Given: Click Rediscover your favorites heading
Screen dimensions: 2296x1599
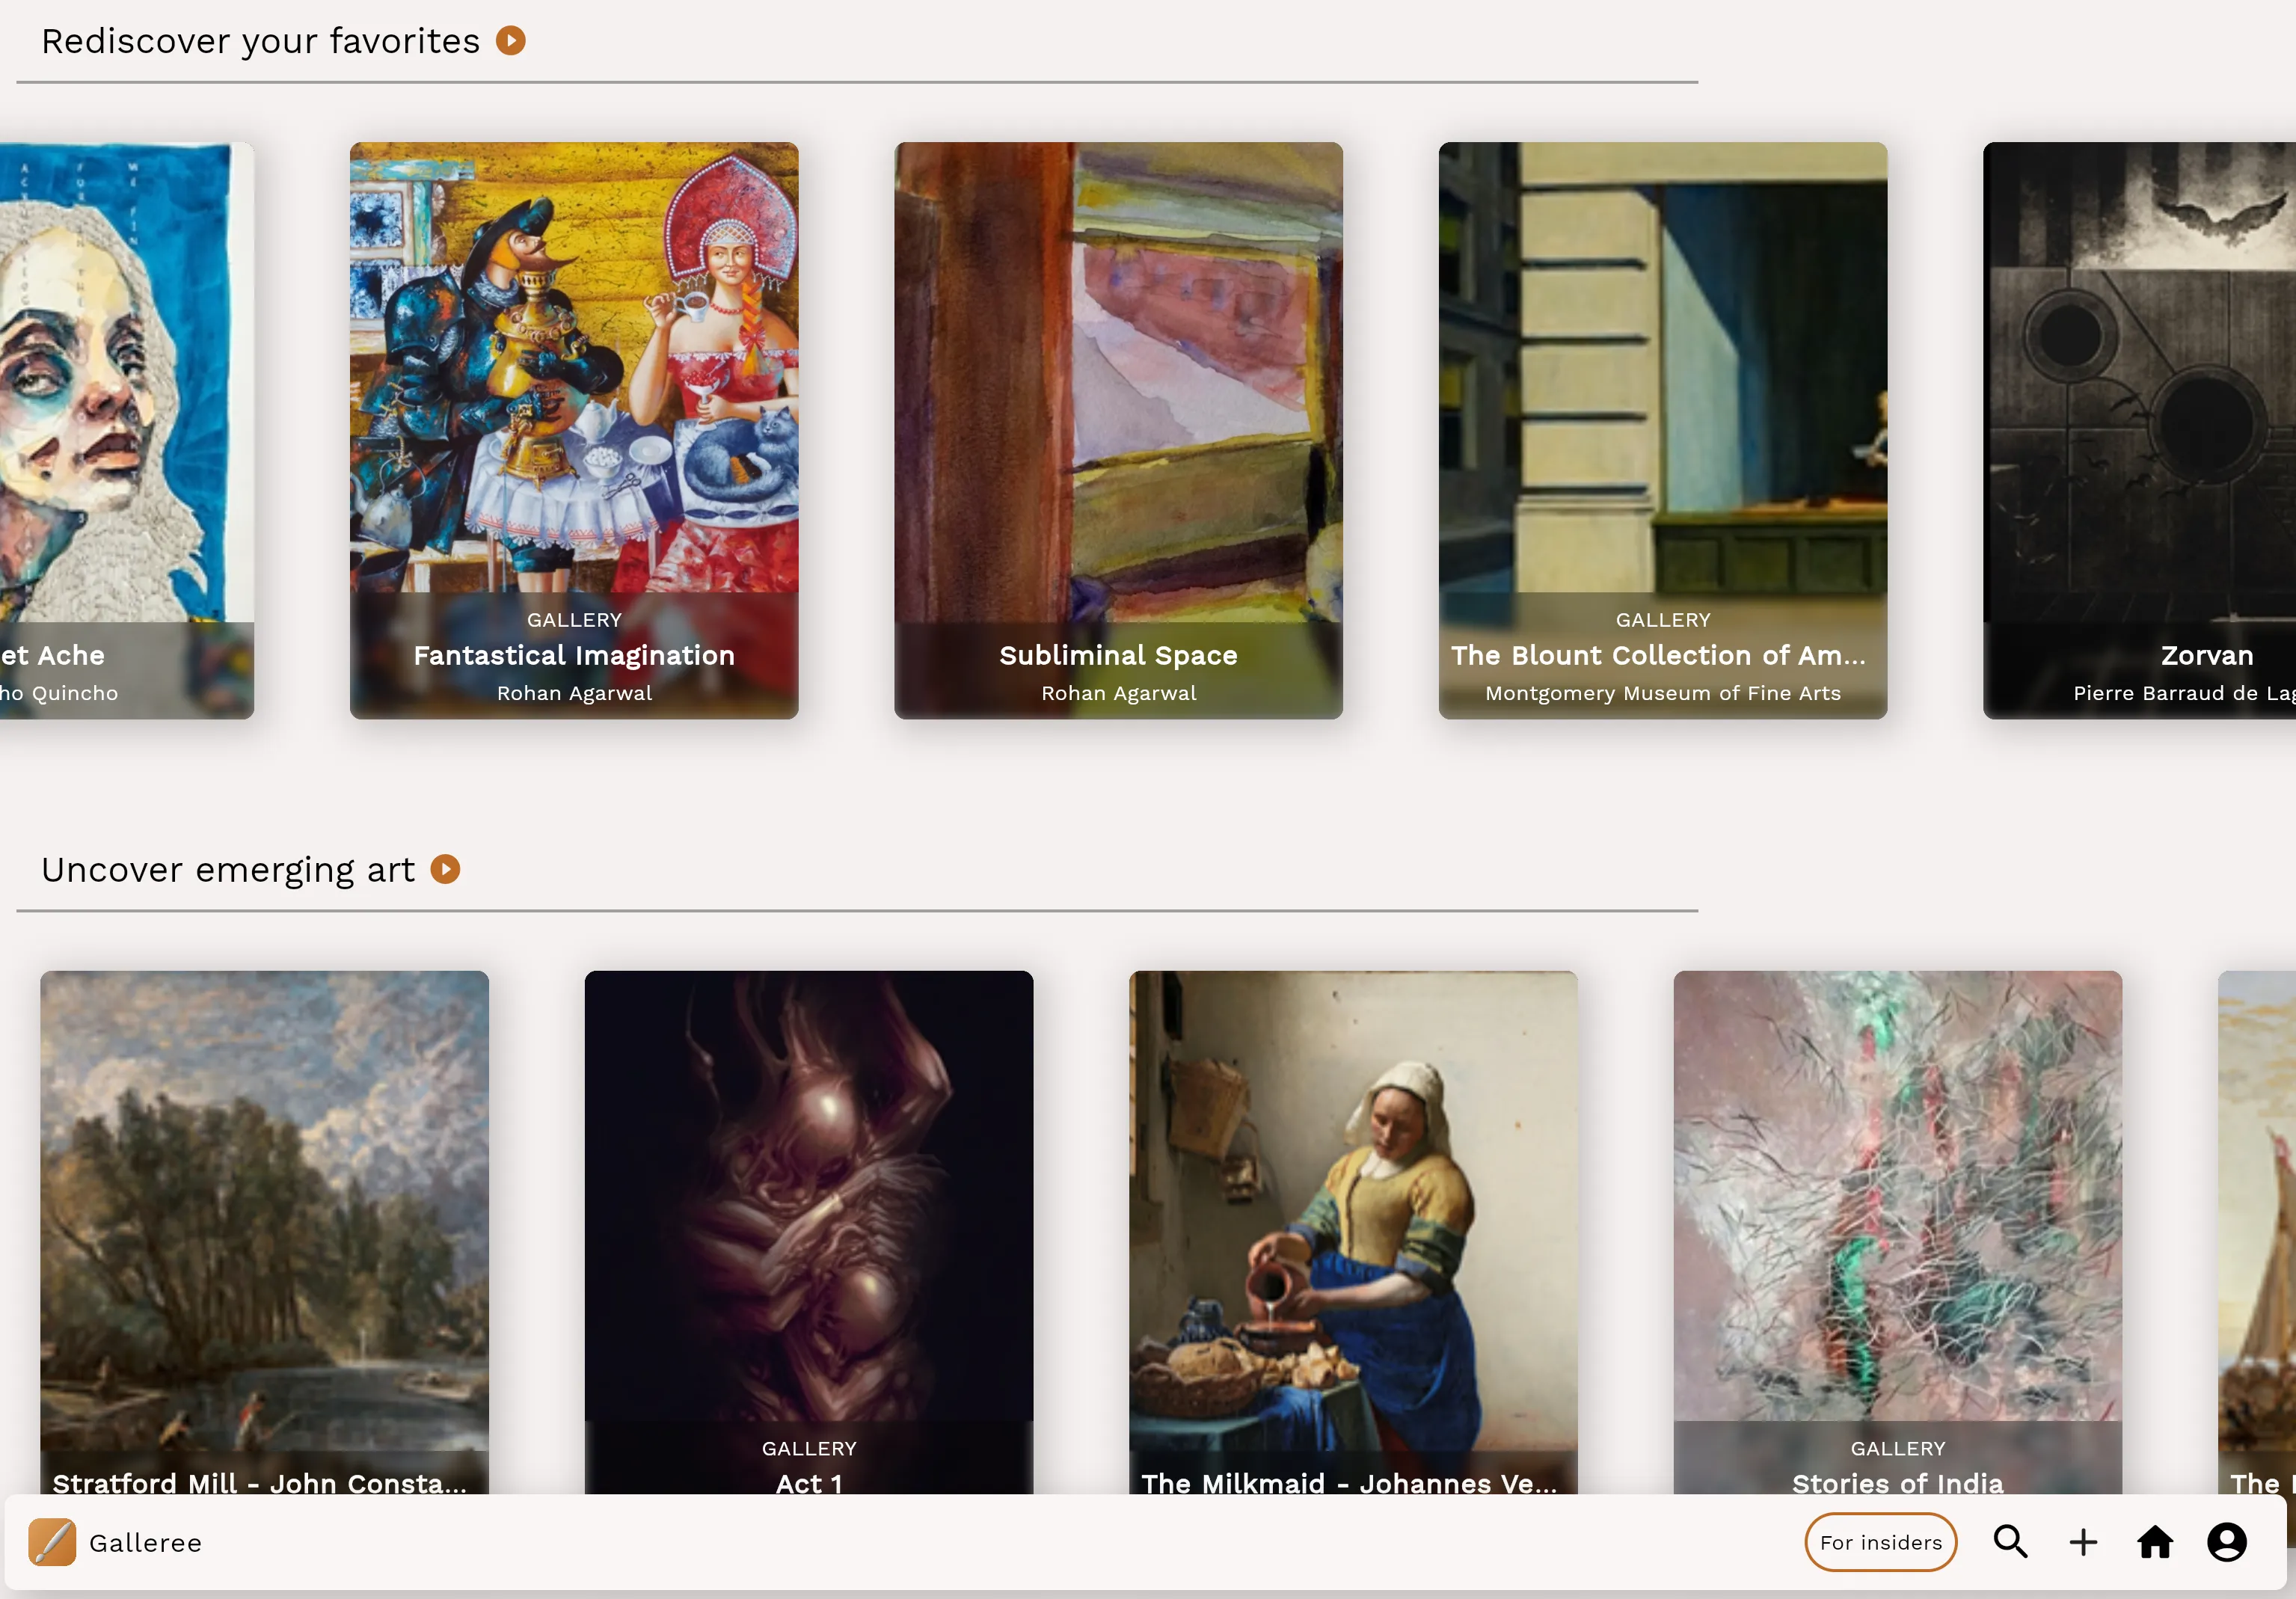Looking at the screenshot, I should (260, 41).
